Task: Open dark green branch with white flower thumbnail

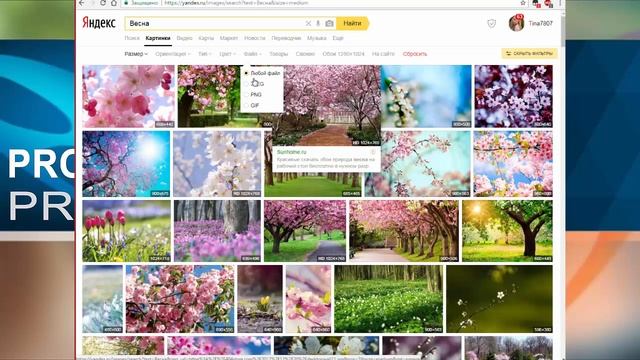Action: (499, 299)
